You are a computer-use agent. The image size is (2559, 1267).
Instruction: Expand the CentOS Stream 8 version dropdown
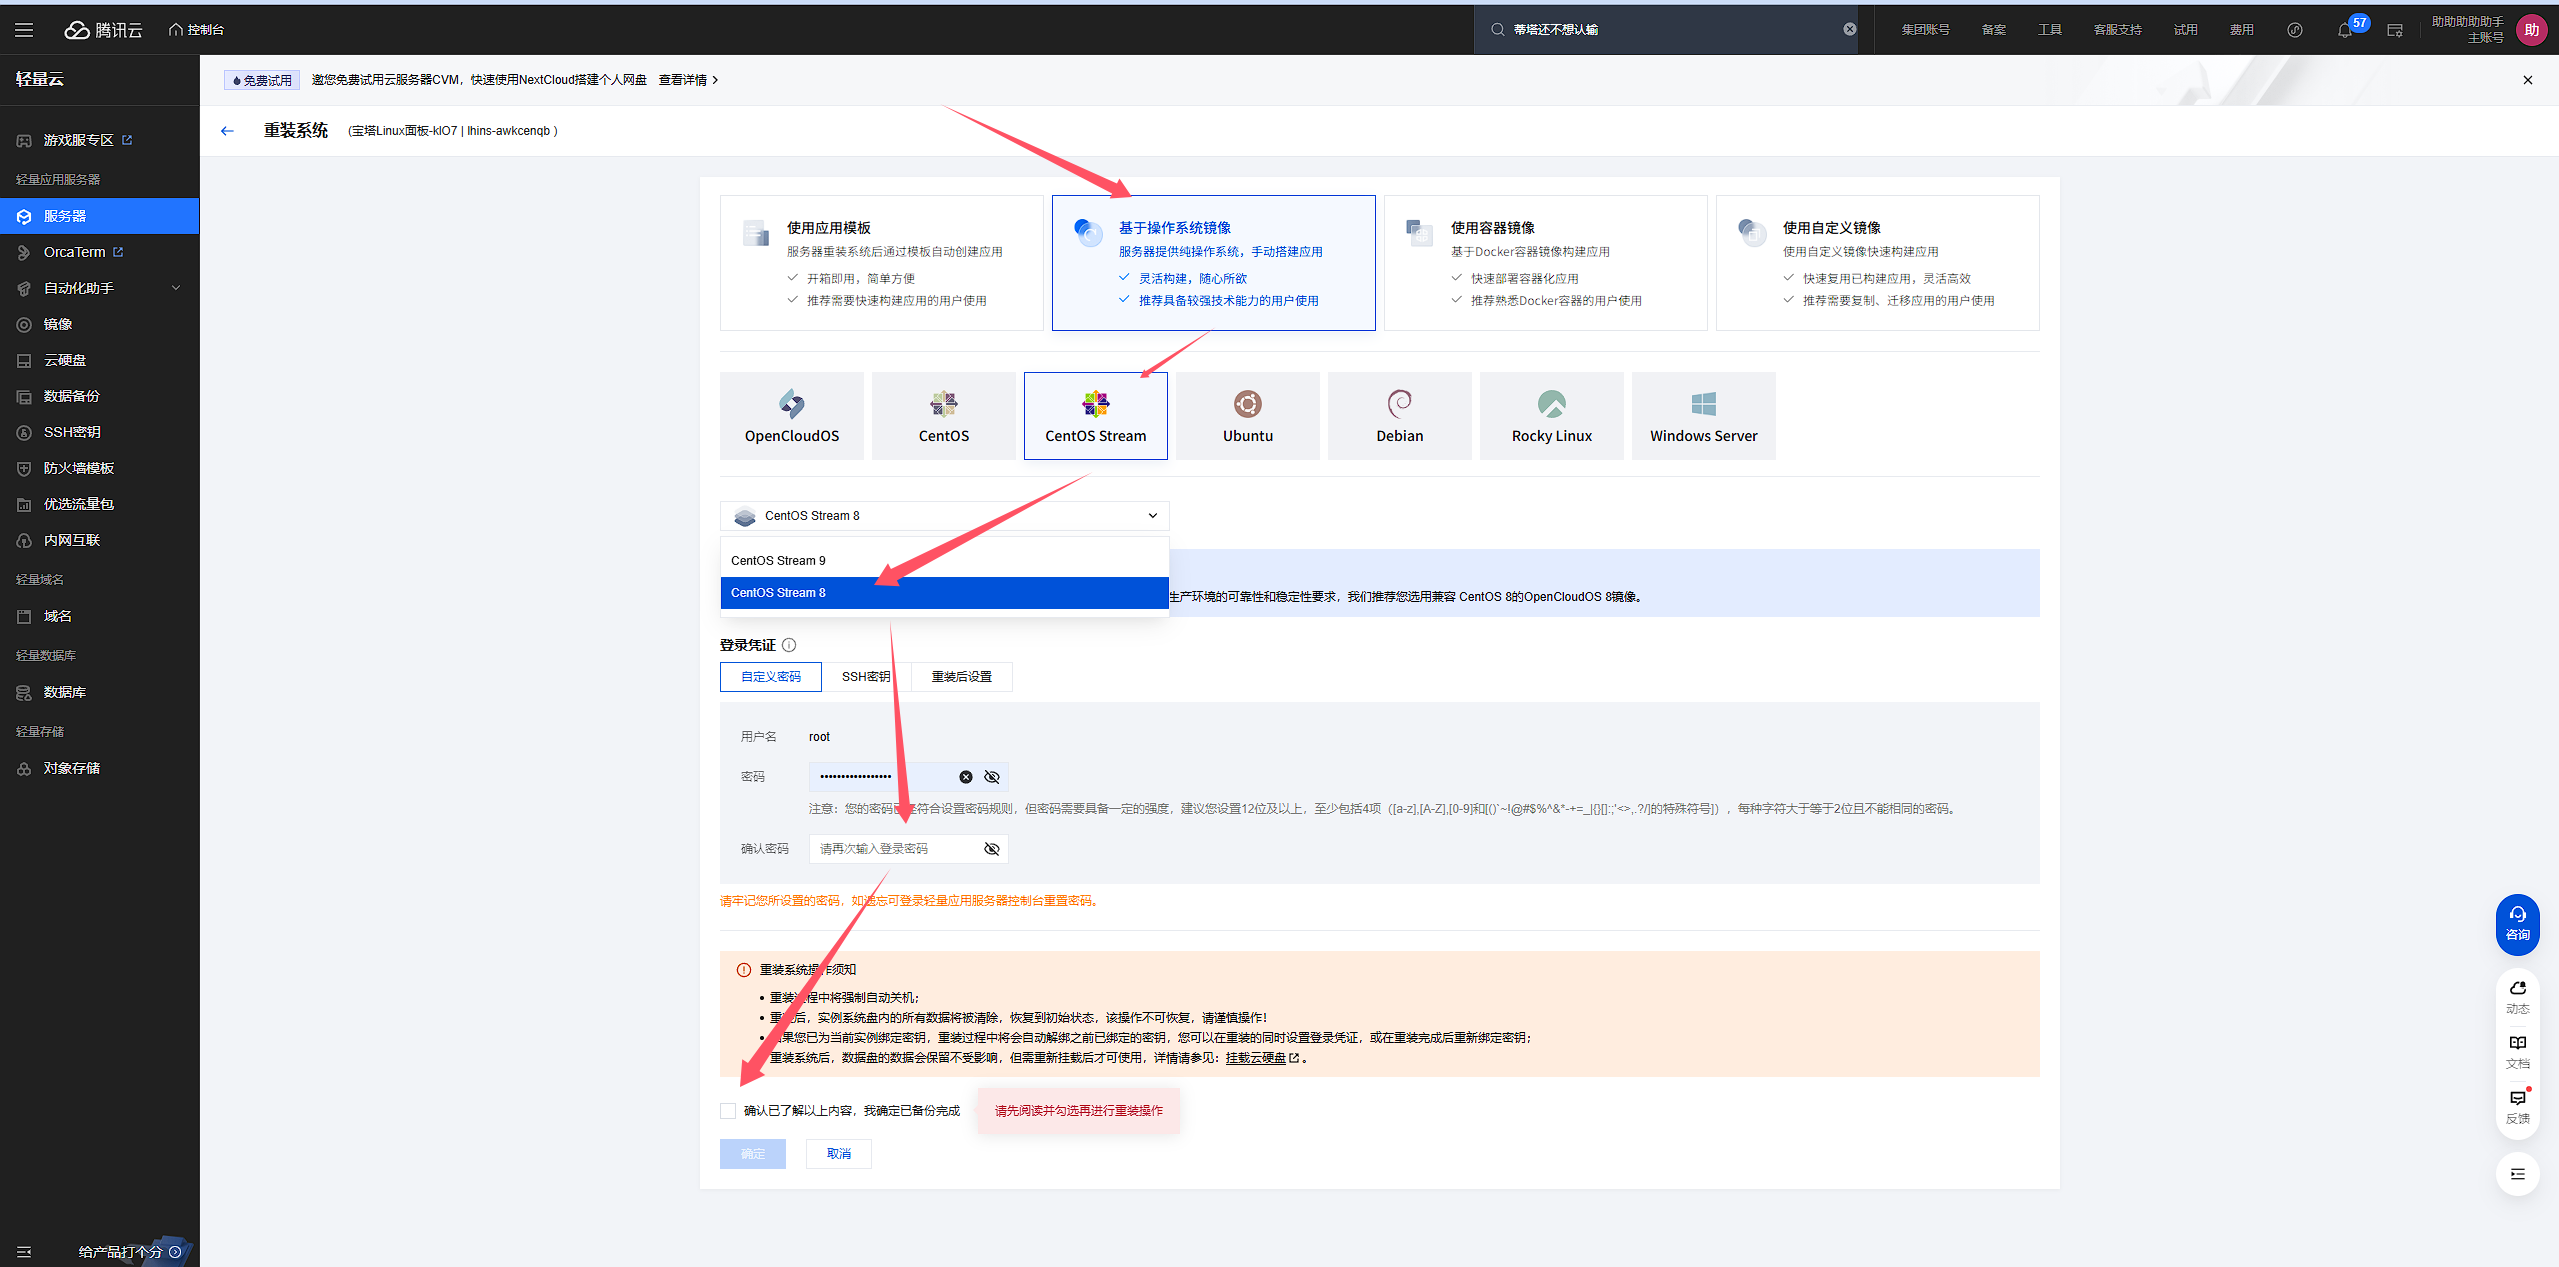tap(944, 516)
